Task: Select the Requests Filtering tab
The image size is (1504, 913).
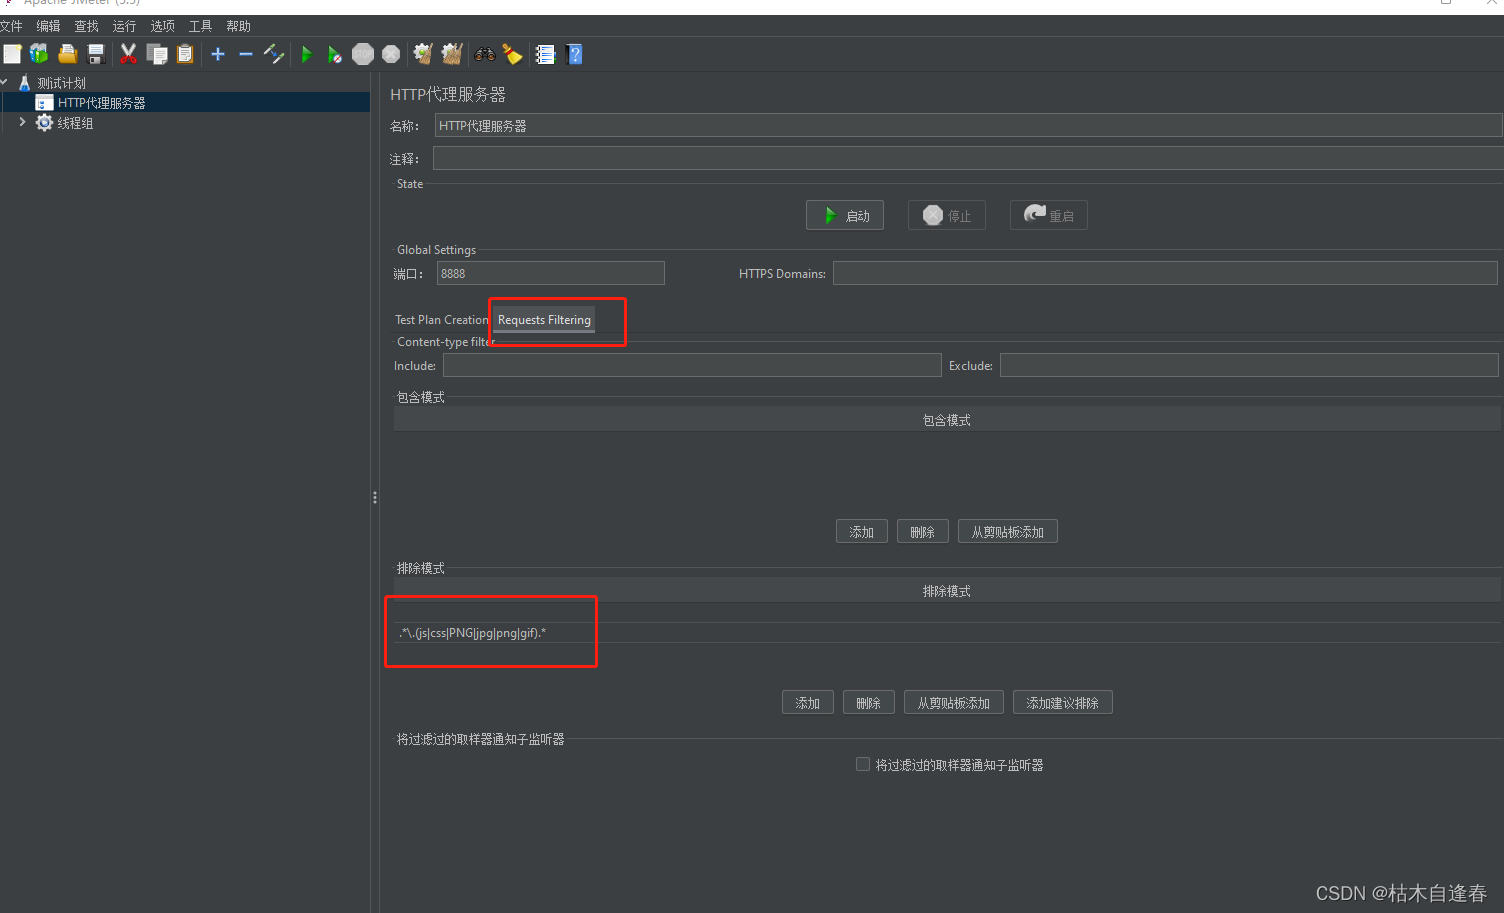Action: [x=544, y=320]
